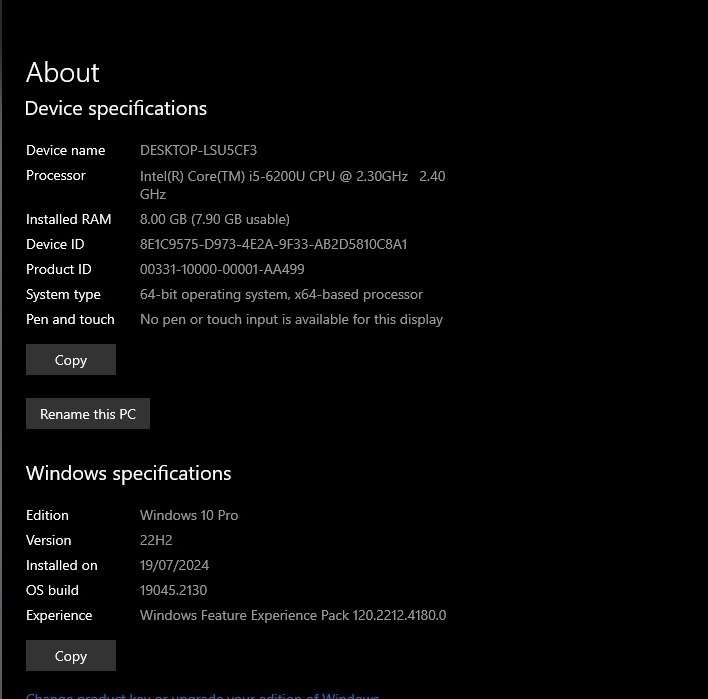Select the Edition label
This screenshot has width=708, height=699.
47,515
